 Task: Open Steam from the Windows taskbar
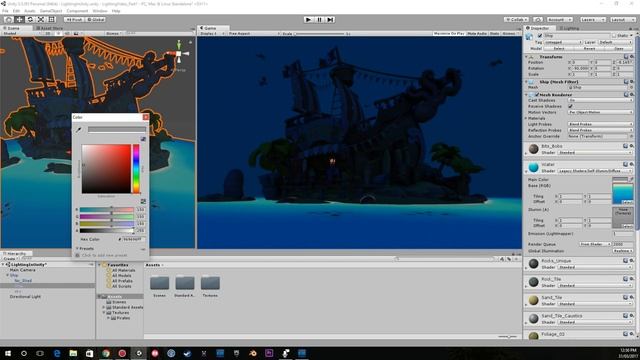coord(187,353)
